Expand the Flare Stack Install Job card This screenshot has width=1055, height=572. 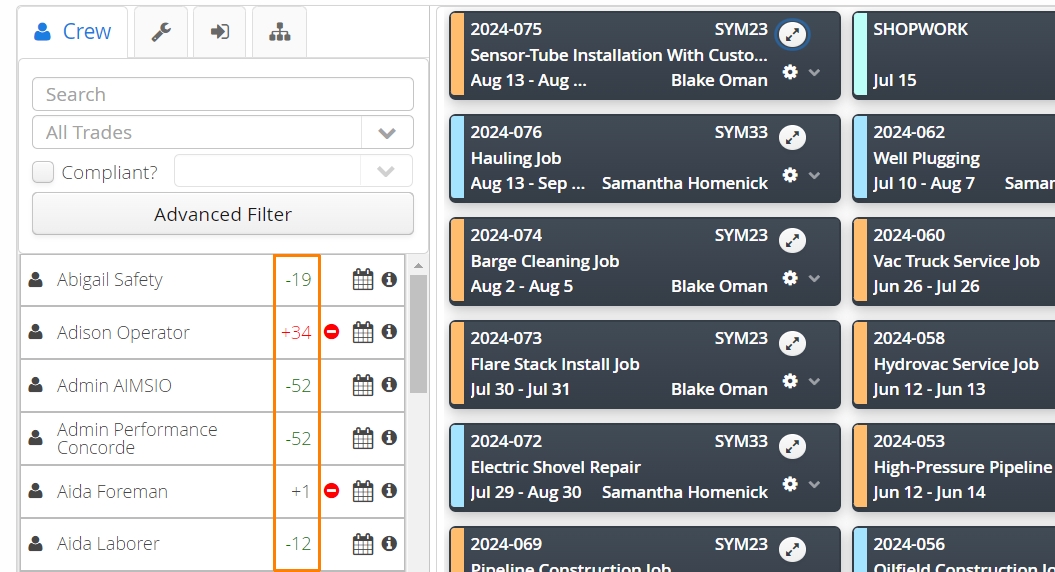[793, 343]
